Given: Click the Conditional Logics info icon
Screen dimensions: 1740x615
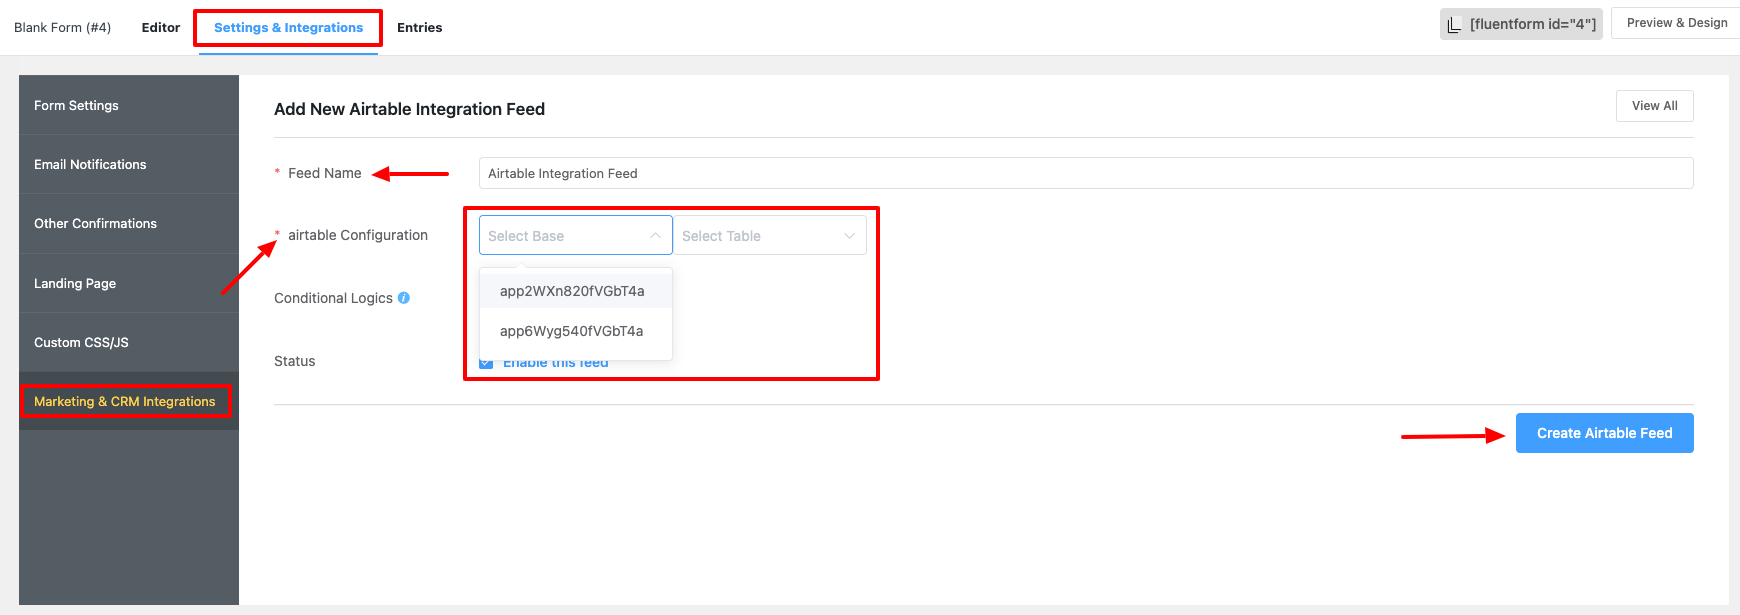Looking at the screenshot, I should pyautogui.click(x=404, y=298).
